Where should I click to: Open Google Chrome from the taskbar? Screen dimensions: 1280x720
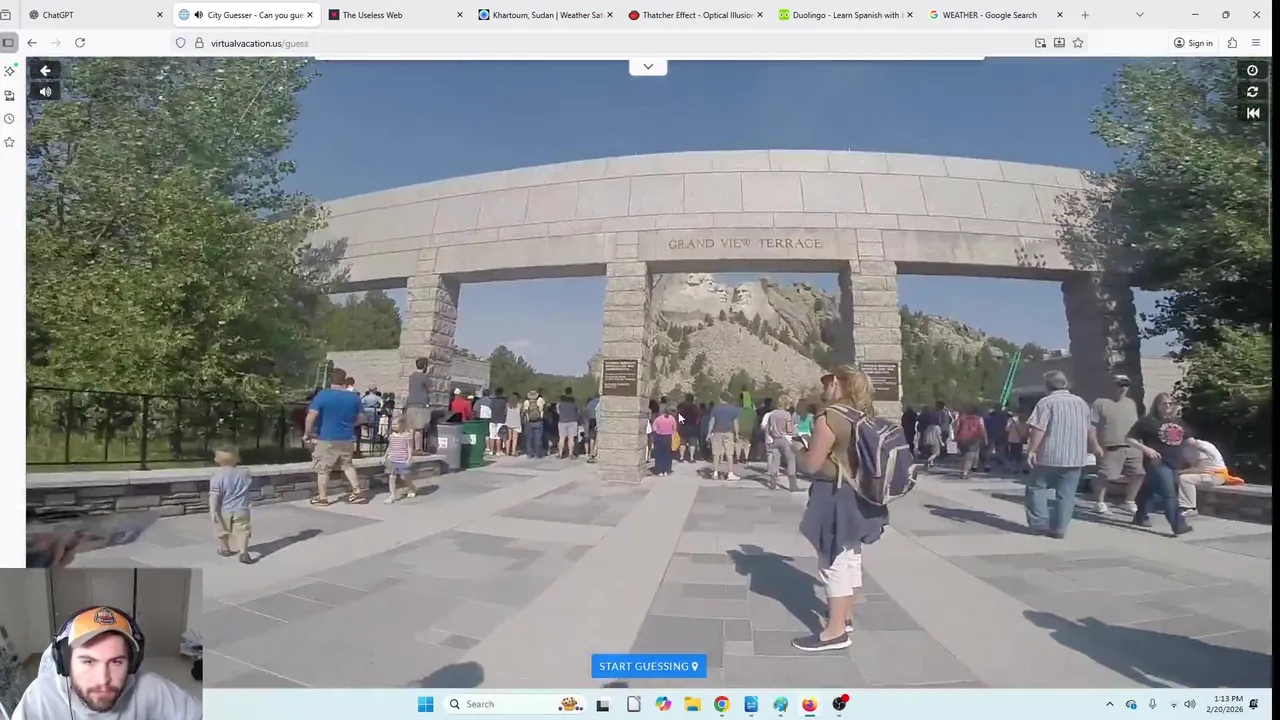click(x=721, y=704)
